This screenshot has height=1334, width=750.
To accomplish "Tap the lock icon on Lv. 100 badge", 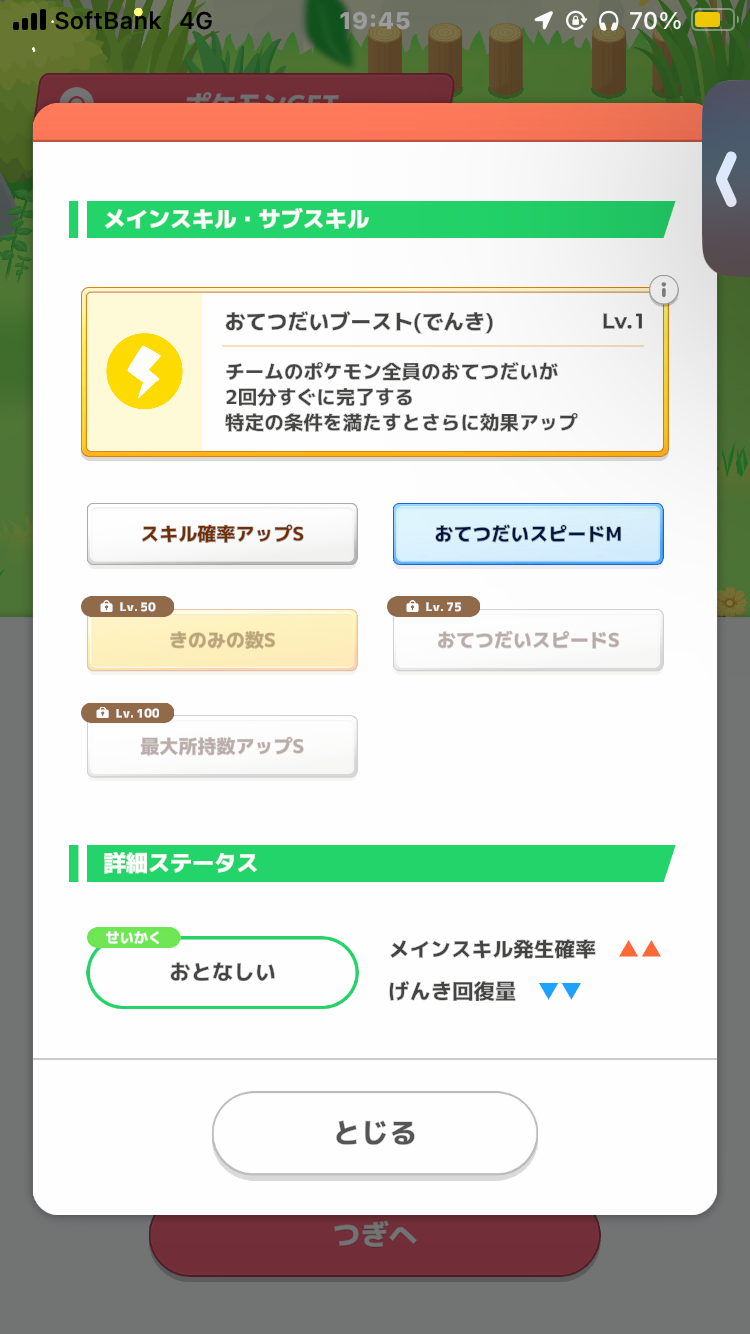I will pos(102,713).
